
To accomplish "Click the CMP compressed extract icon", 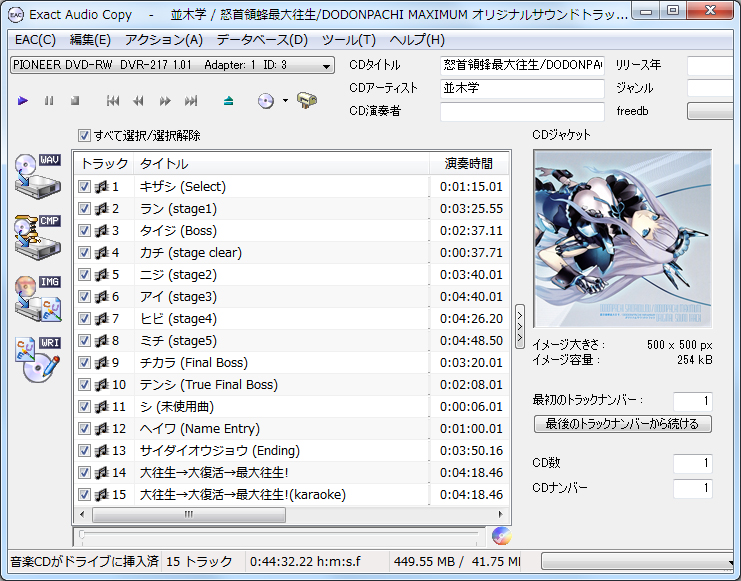I will [x=38, y=237].
